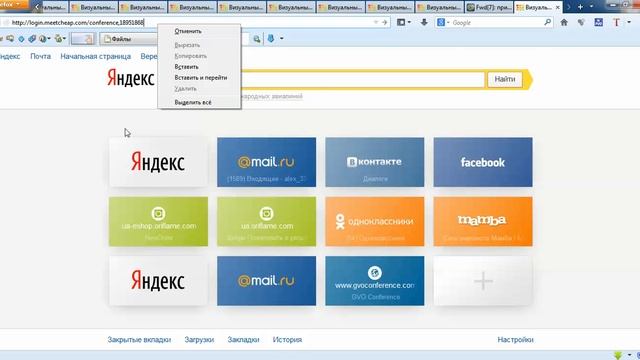Open the mail.ru tile showing Входящие
The height and width of the screenshot is (360, 640).
[x=267, y=162]
